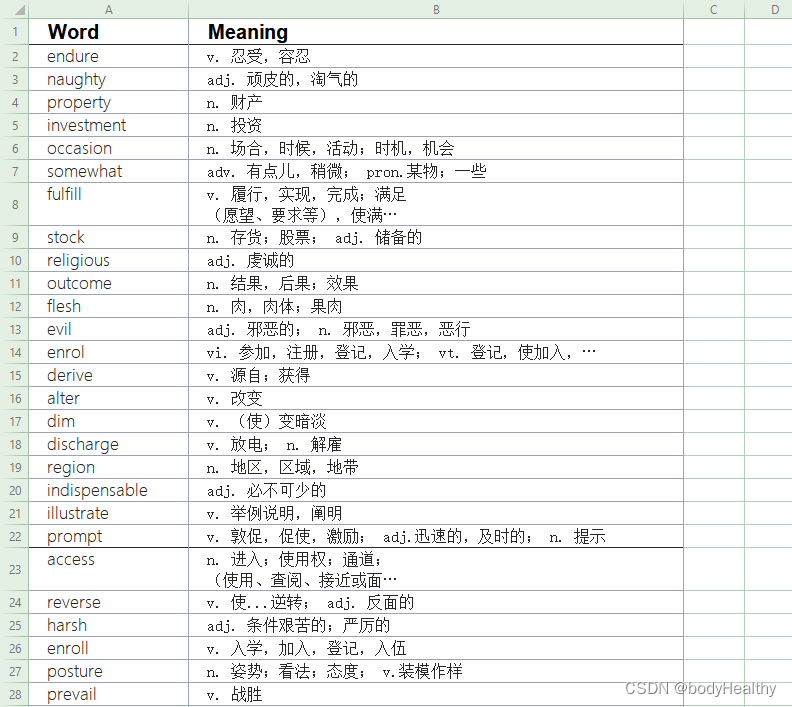Image resolution: width=792 pixels, height=707 pixels.
Task: Select the cell containing 'prevail'
Action: [x=109, y=694]
